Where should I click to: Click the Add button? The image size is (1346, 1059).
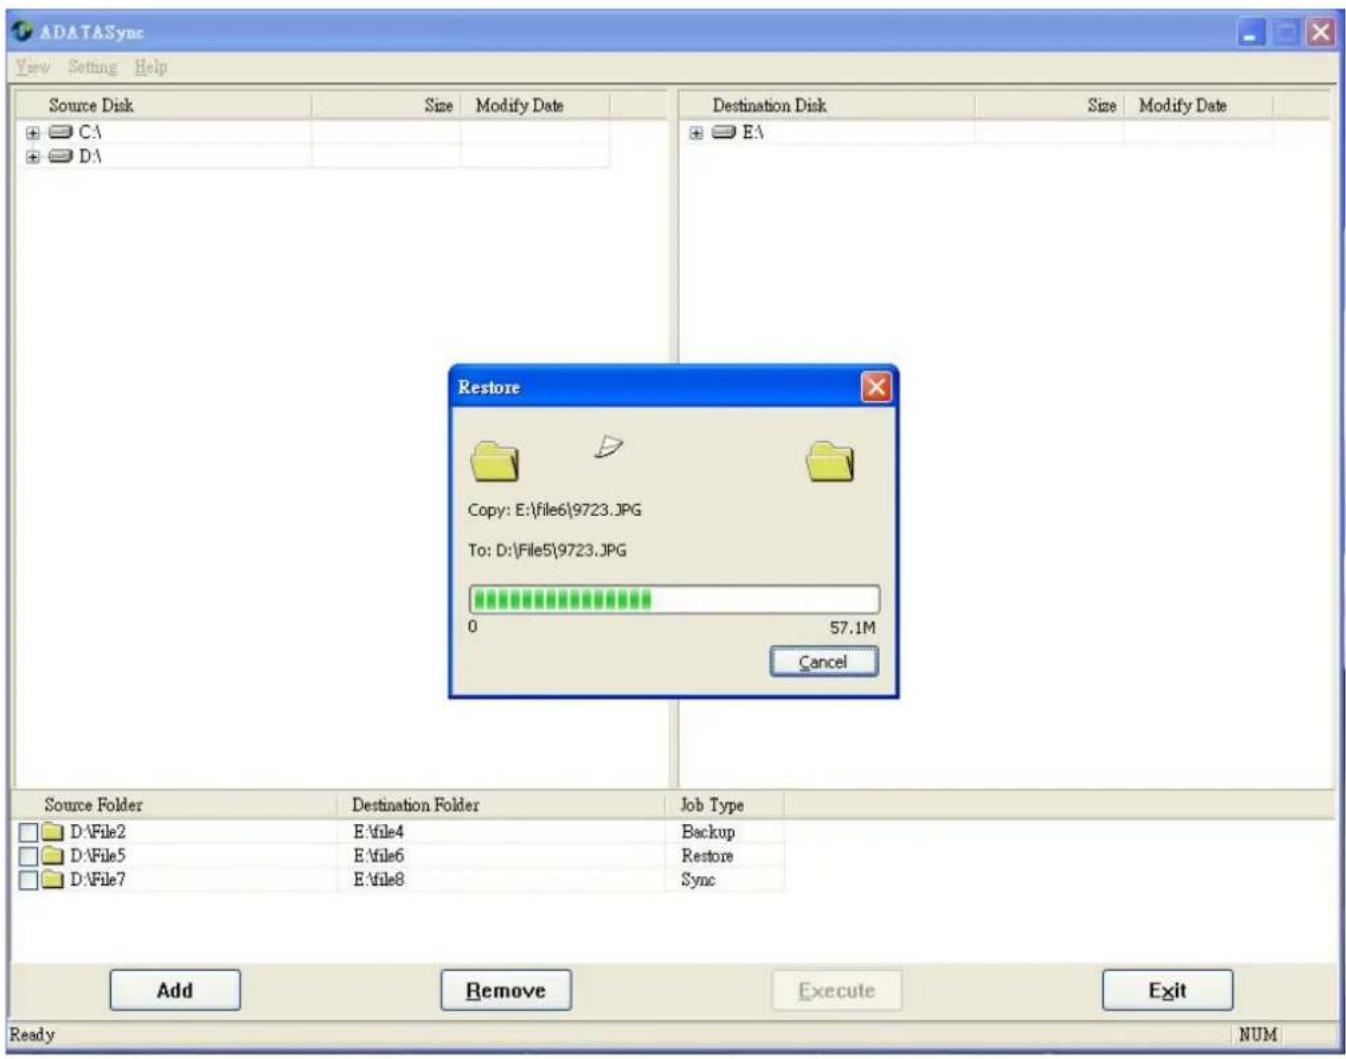(x=175, y=990)
